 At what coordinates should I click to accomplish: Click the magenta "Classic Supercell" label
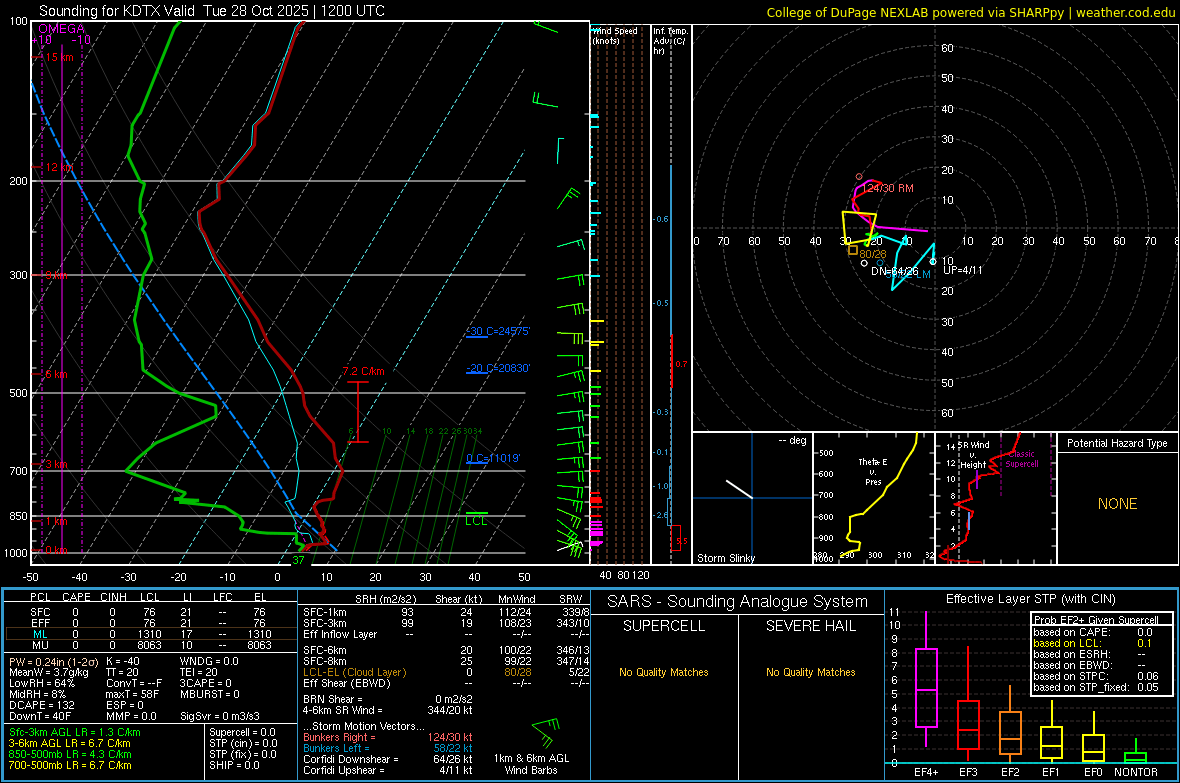1022,459
